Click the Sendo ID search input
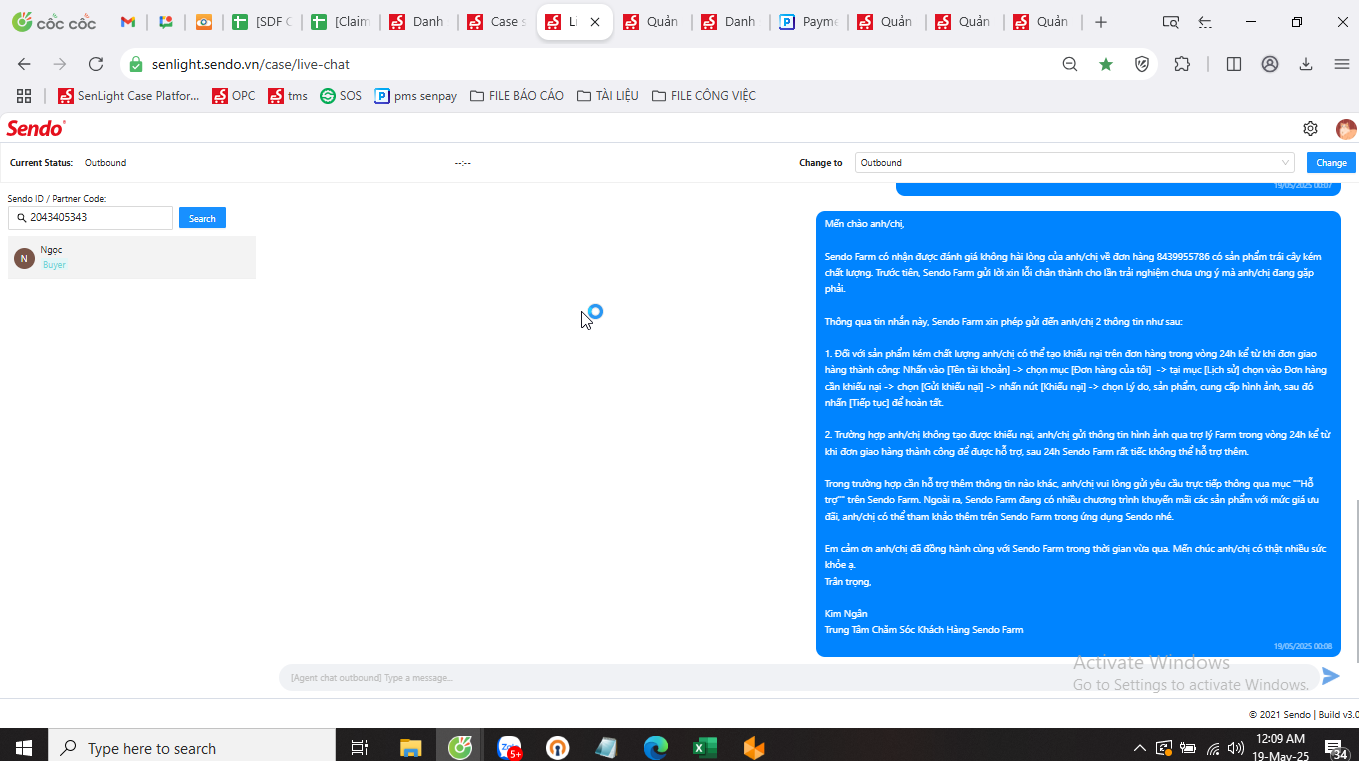 90,217
